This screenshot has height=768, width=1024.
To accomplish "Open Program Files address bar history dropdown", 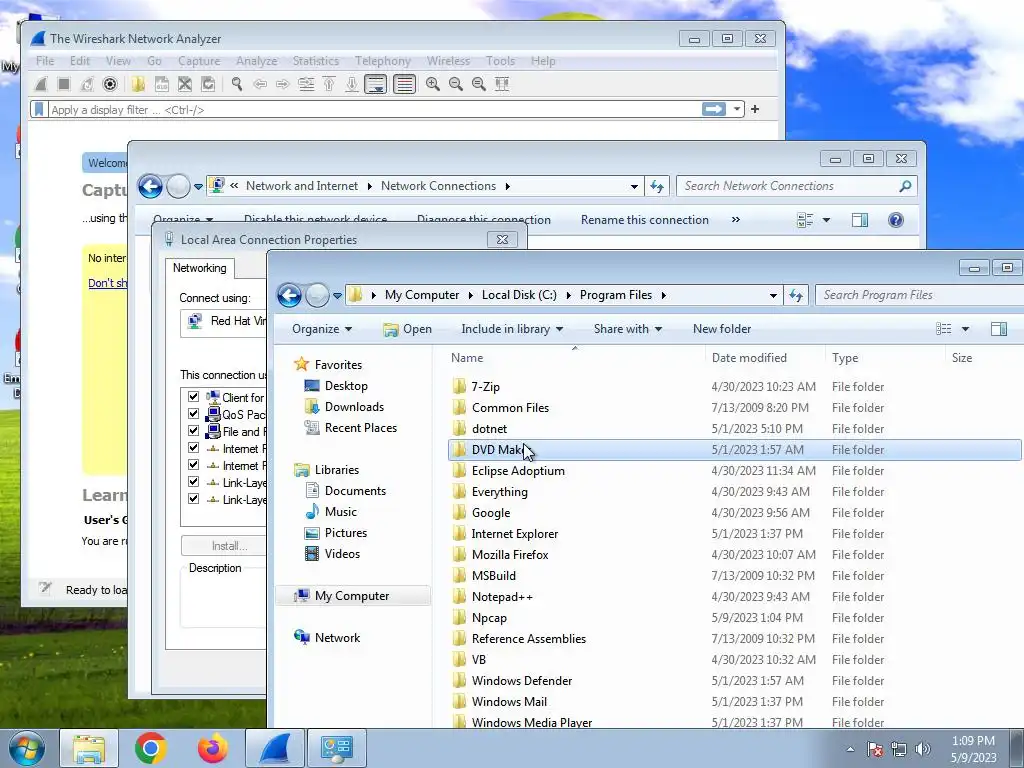I will click(773, 295).
